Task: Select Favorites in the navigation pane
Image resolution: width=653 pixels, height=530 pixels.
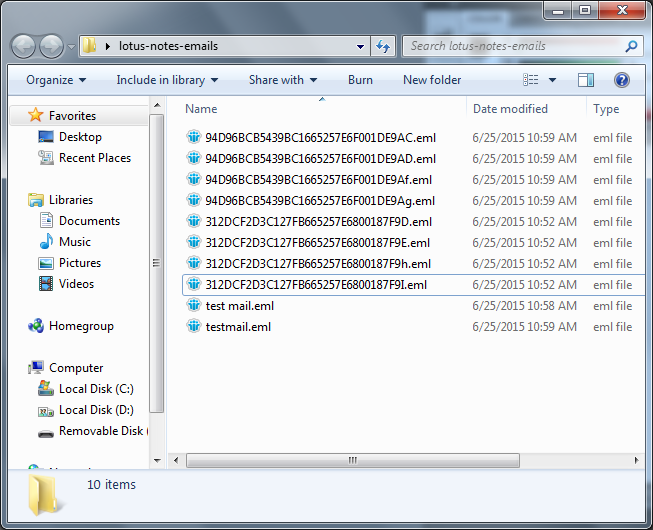Action: coord(72,116)
